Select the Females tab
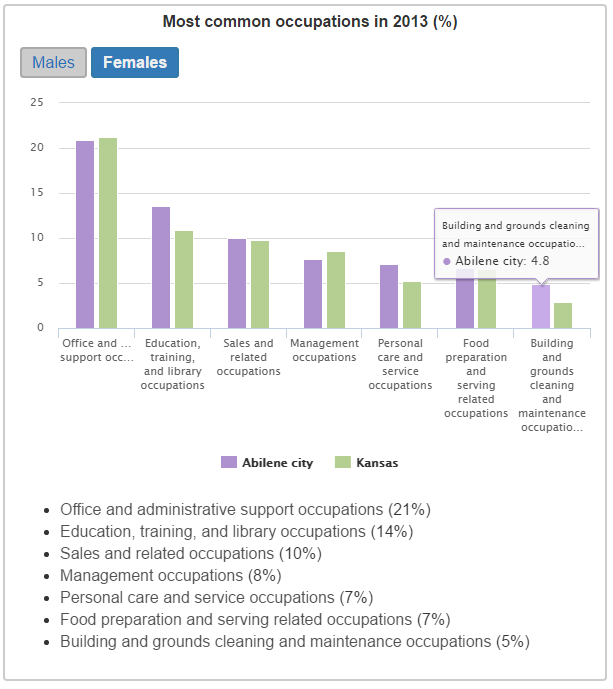 pos(135,62)
